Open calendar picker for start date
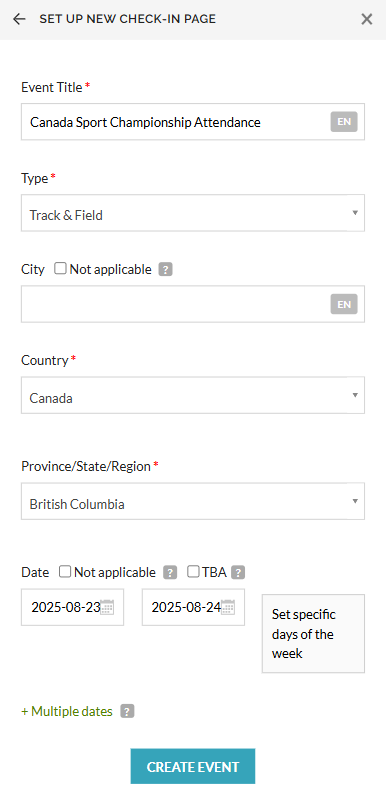The width and height of the screenshot is (386, 811). [x=107, y=607]
